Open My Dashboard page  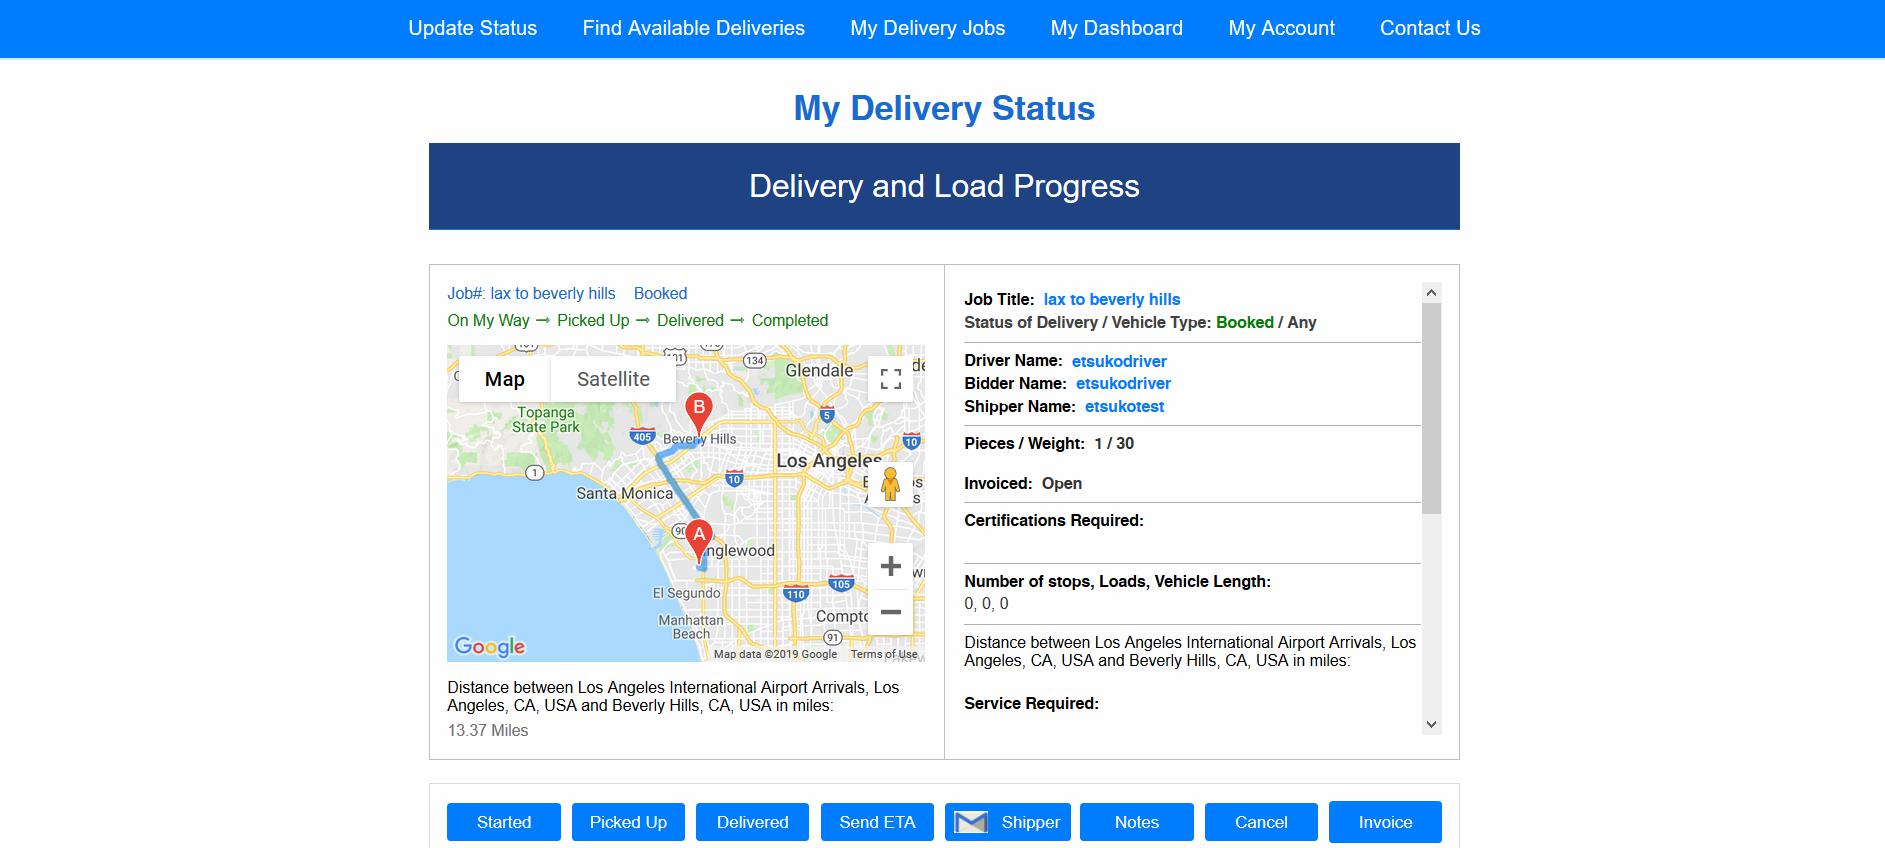[1117, 28]
